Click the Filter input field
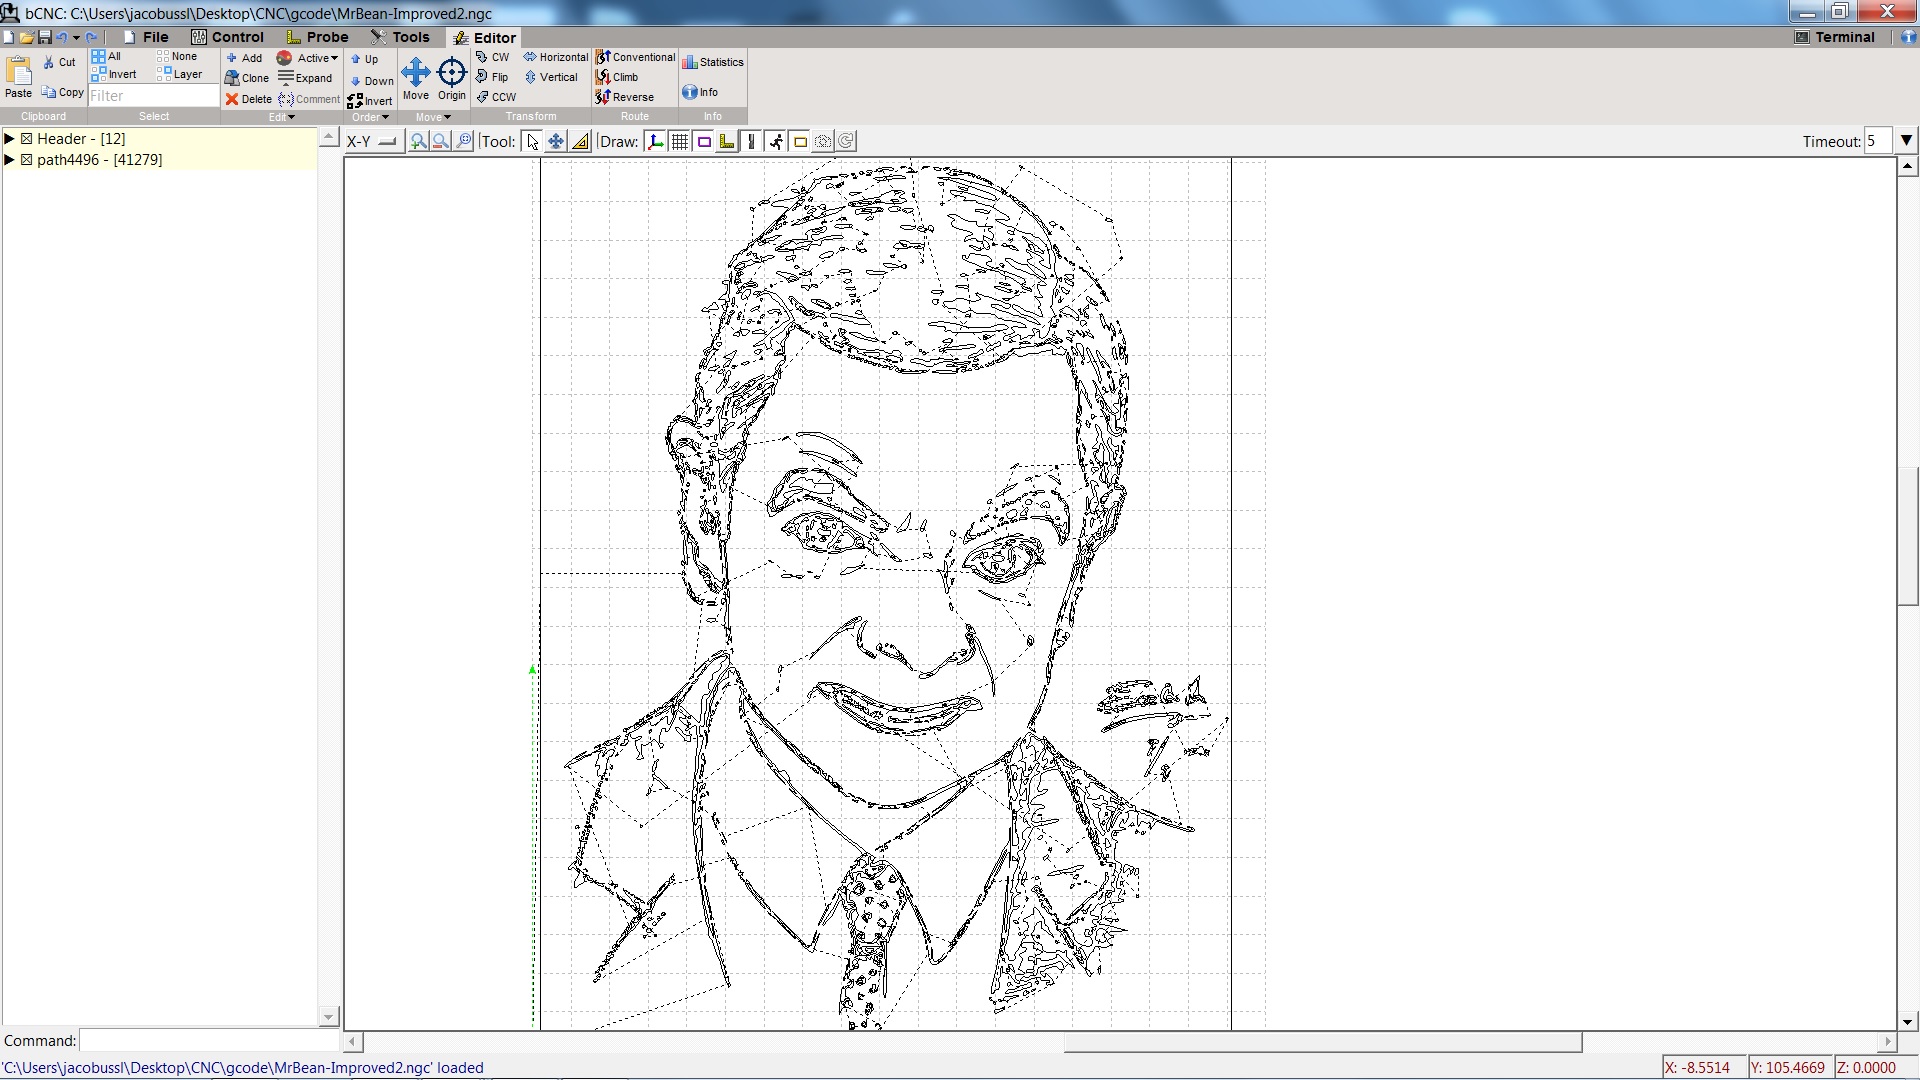 153,96
